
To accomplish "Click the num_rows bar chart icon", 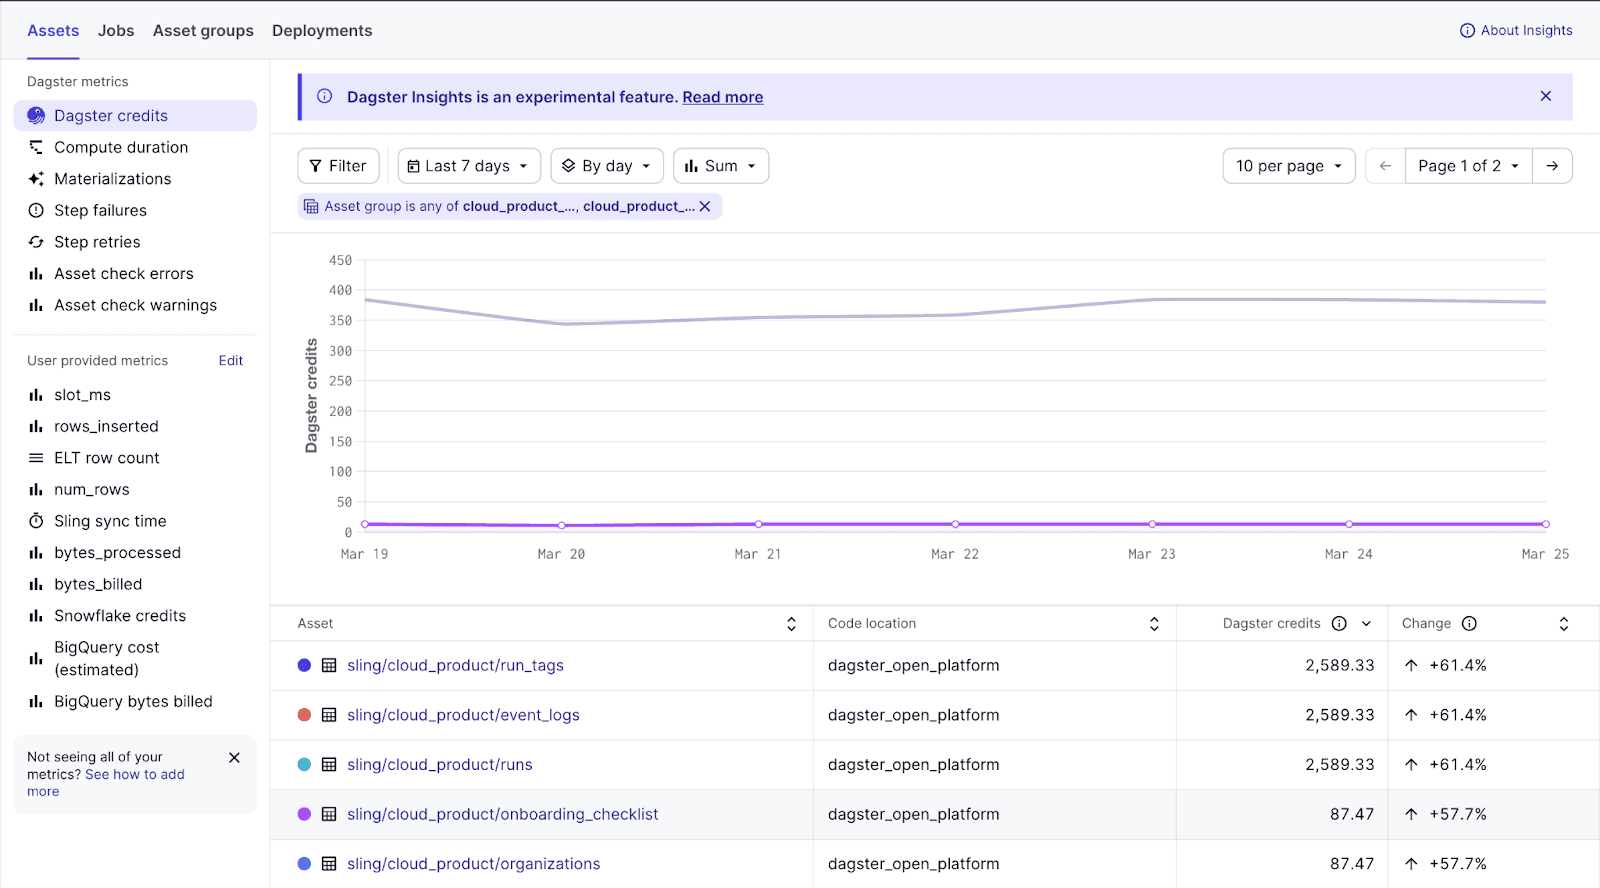I will [x=36, y=490].
